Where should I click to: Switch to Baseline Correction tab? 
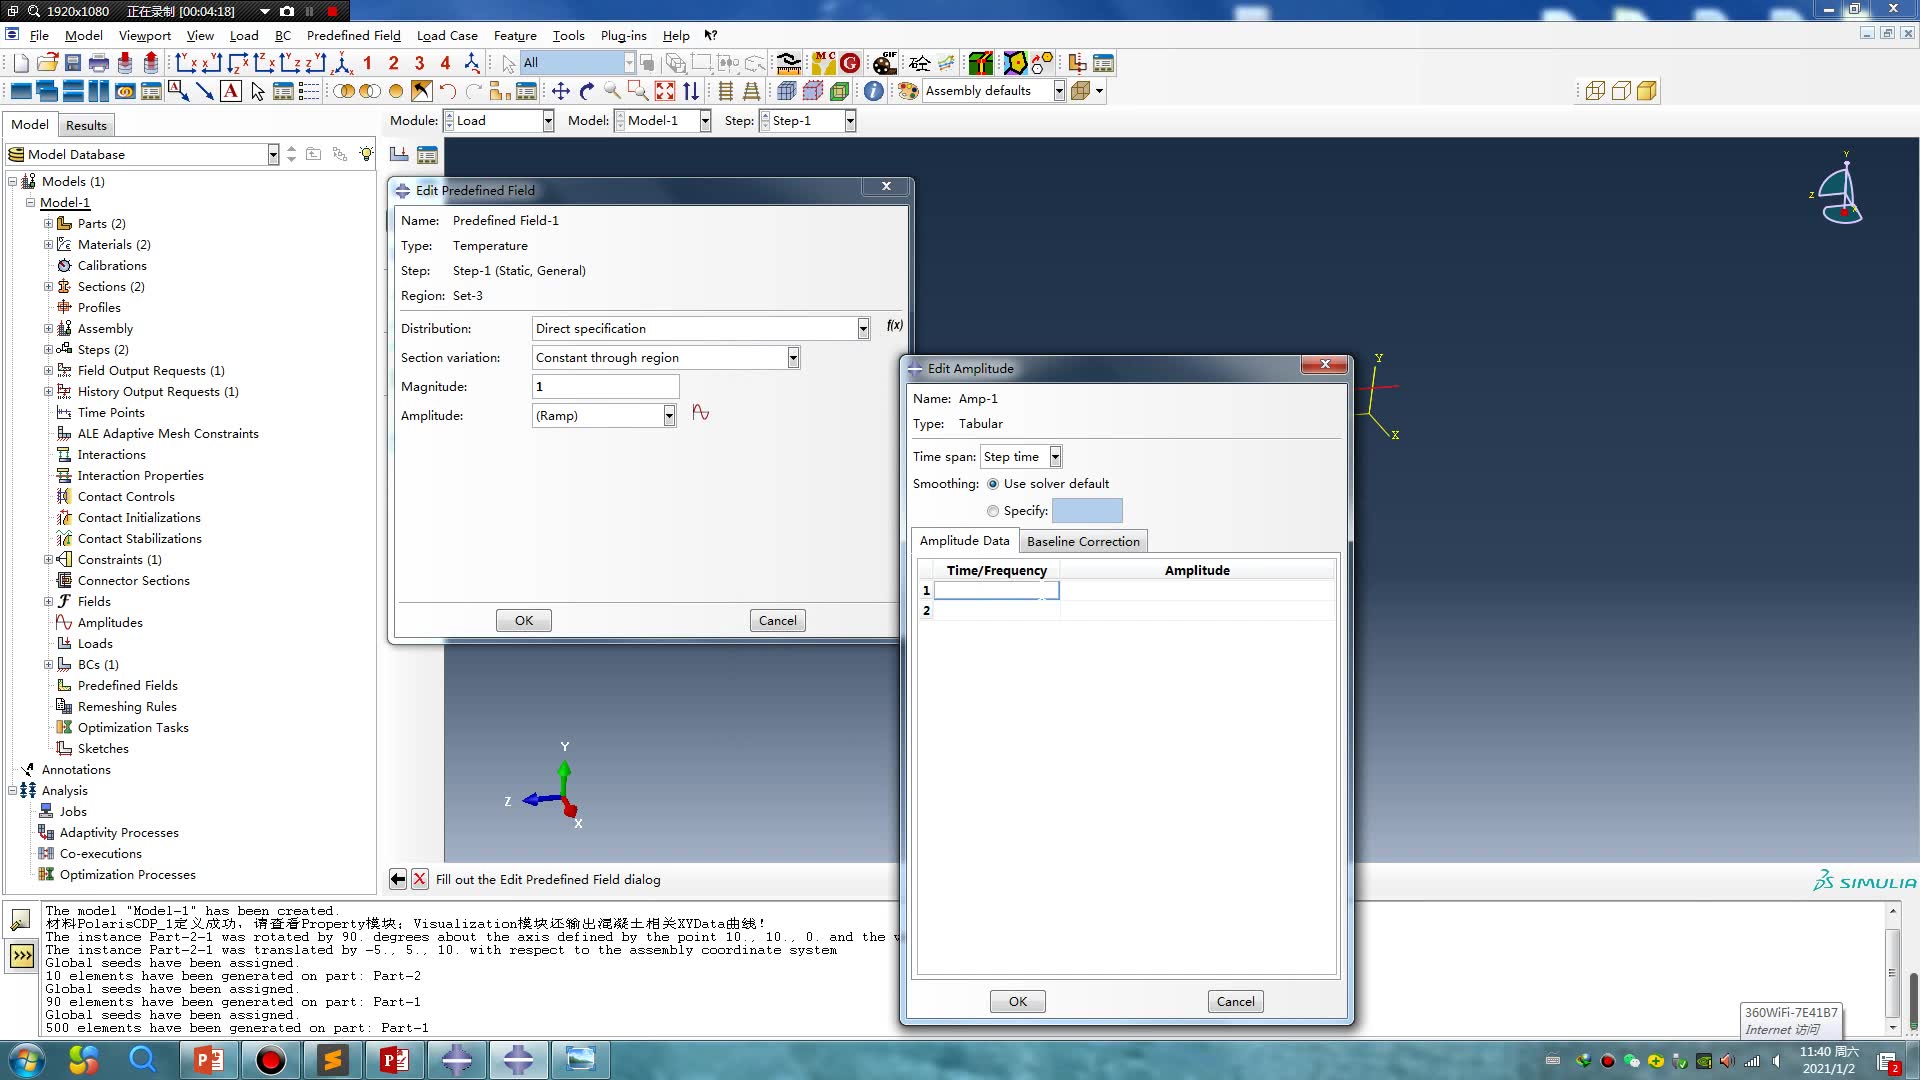pos(1082,541)
